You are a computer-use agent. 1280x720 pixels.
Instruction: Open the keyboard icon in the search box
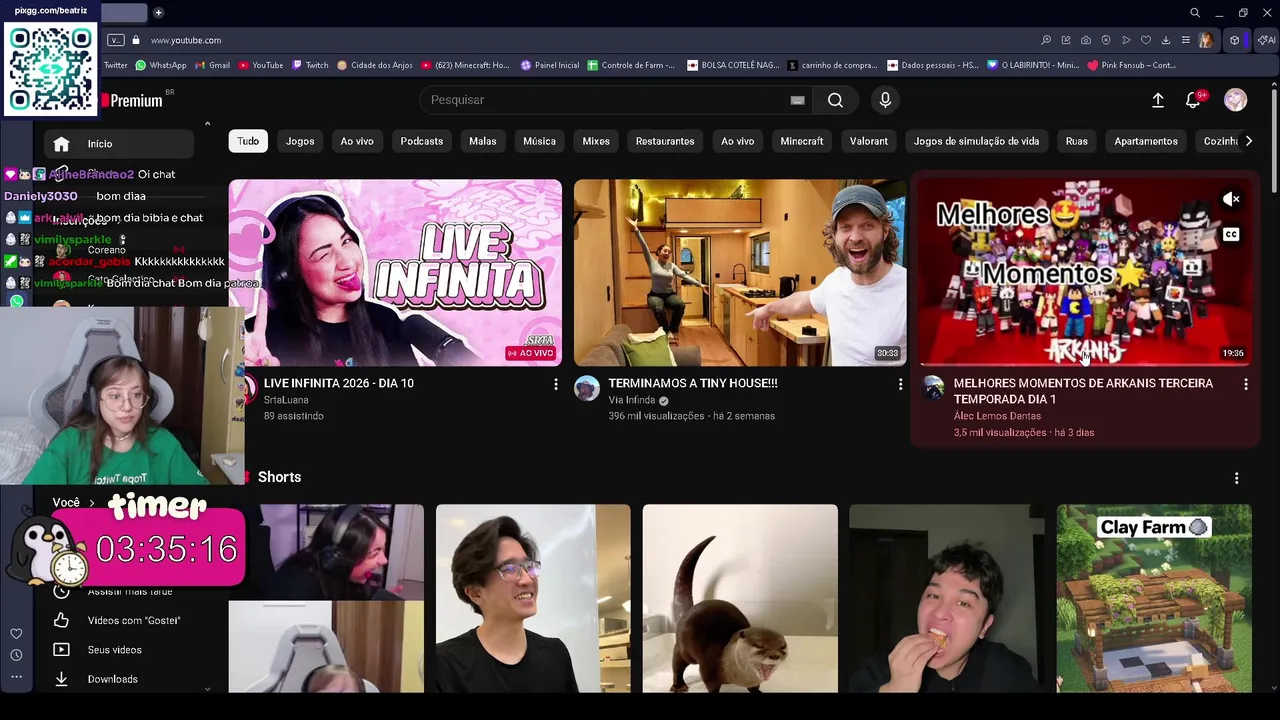coord(797,100)
